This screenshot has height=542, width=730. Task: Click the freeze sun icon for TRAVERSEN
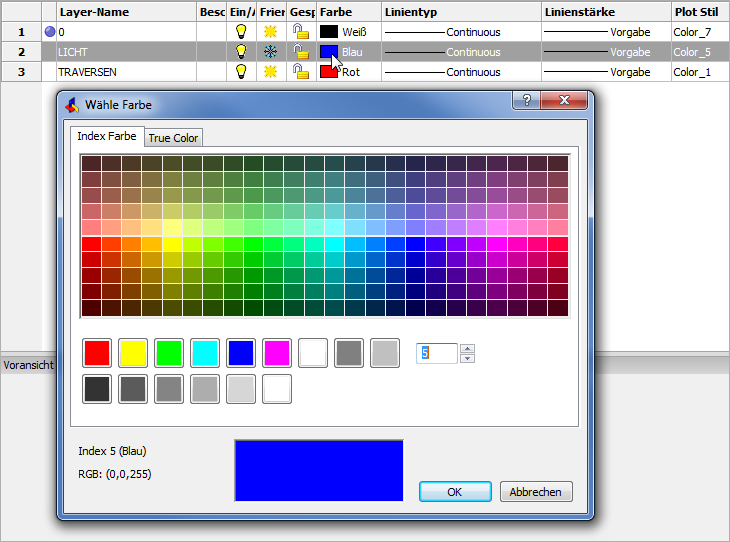pyautogui.click(x=270, y=72)
